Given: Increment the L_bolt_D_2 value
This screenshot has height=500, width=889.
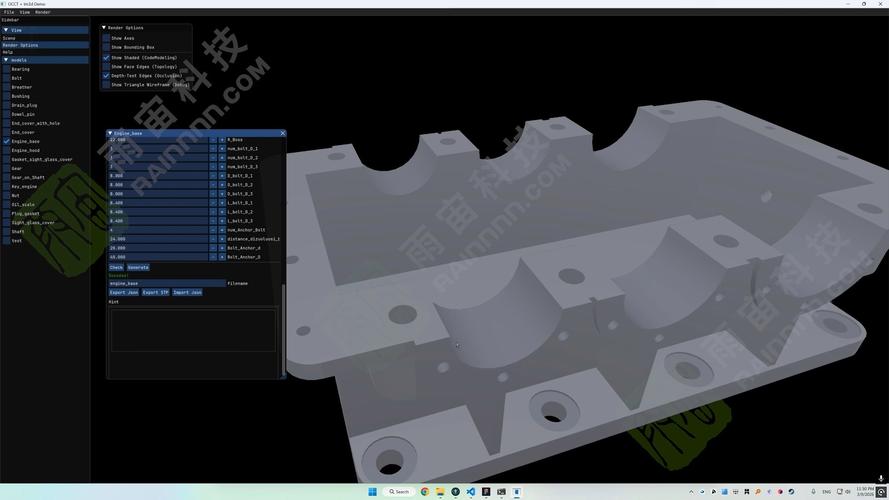Looking at the screenshot, I should tap(222, 212).
